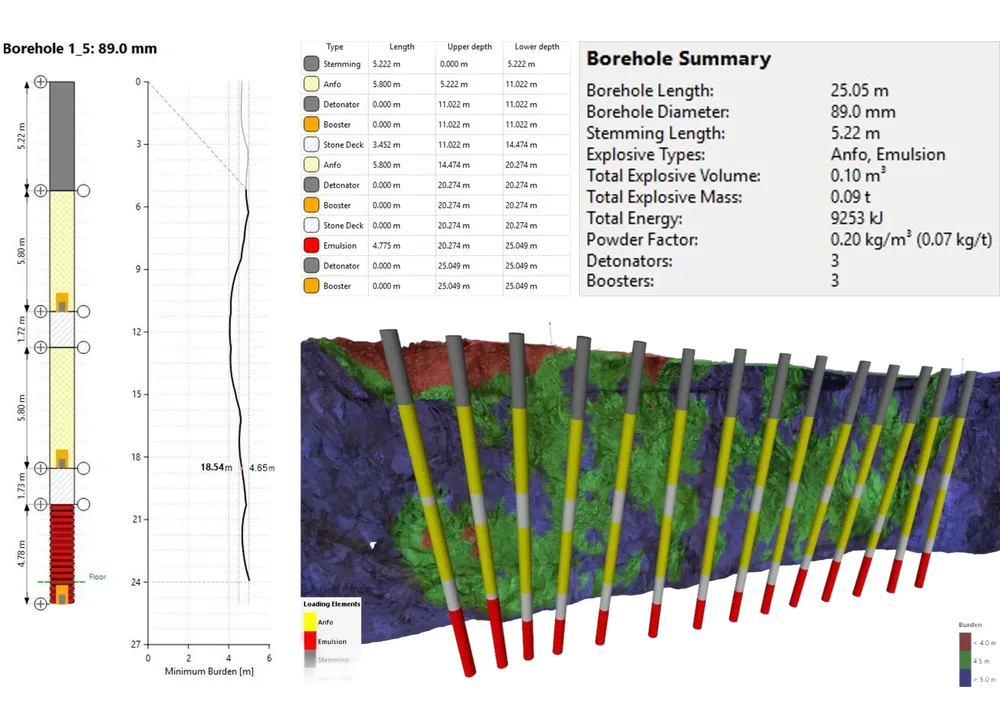Viewport: 1000px width, 728px height.
Task: Click the Total Energy value 9253 kJ
Action: click(857, 218)
